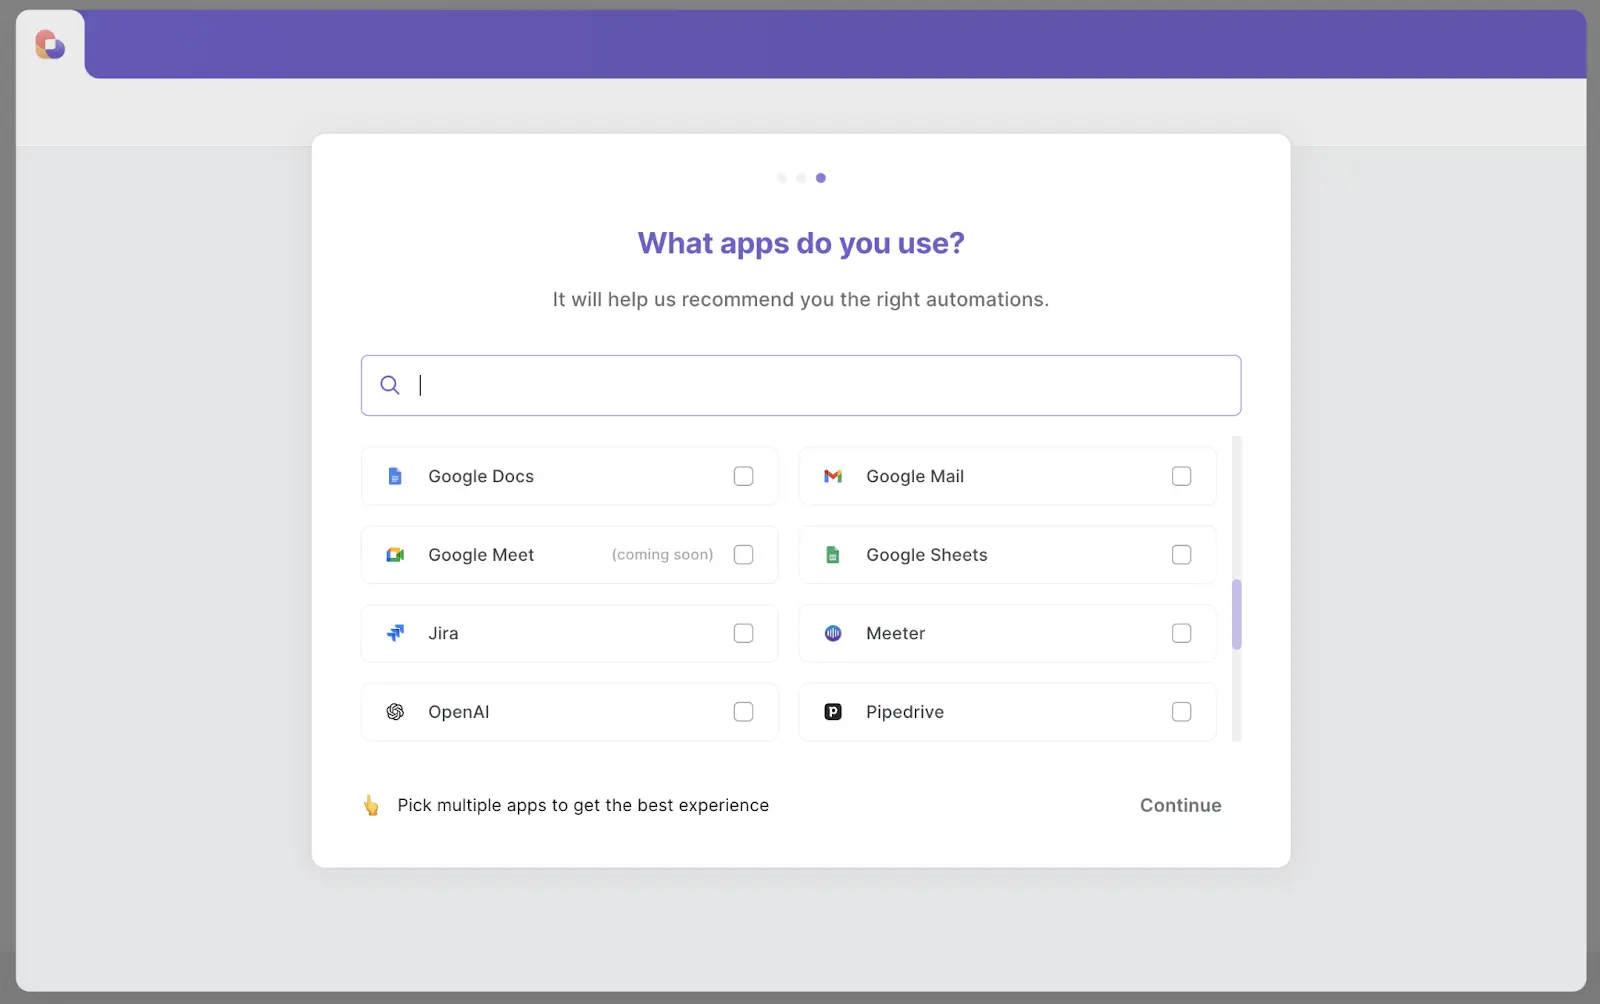Click the Google Sheets icon
The image size is (1600, 1004).
pyautogui.click(x=833, y=555)
